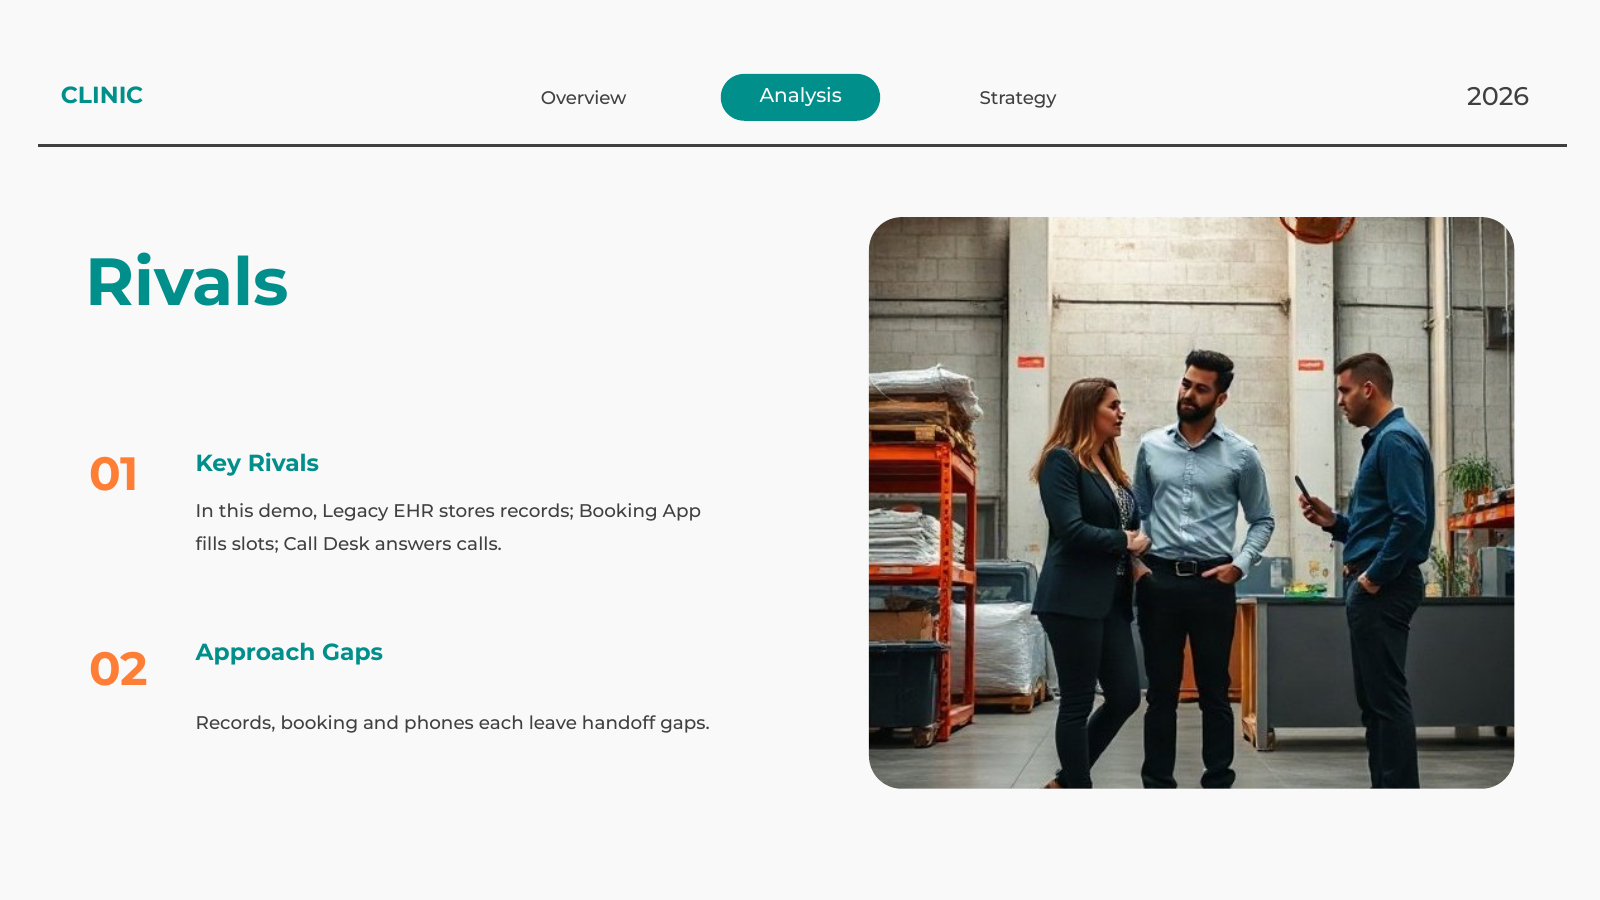
Task: Click the orange 01 number marker
Action: (x=113, y=474)
